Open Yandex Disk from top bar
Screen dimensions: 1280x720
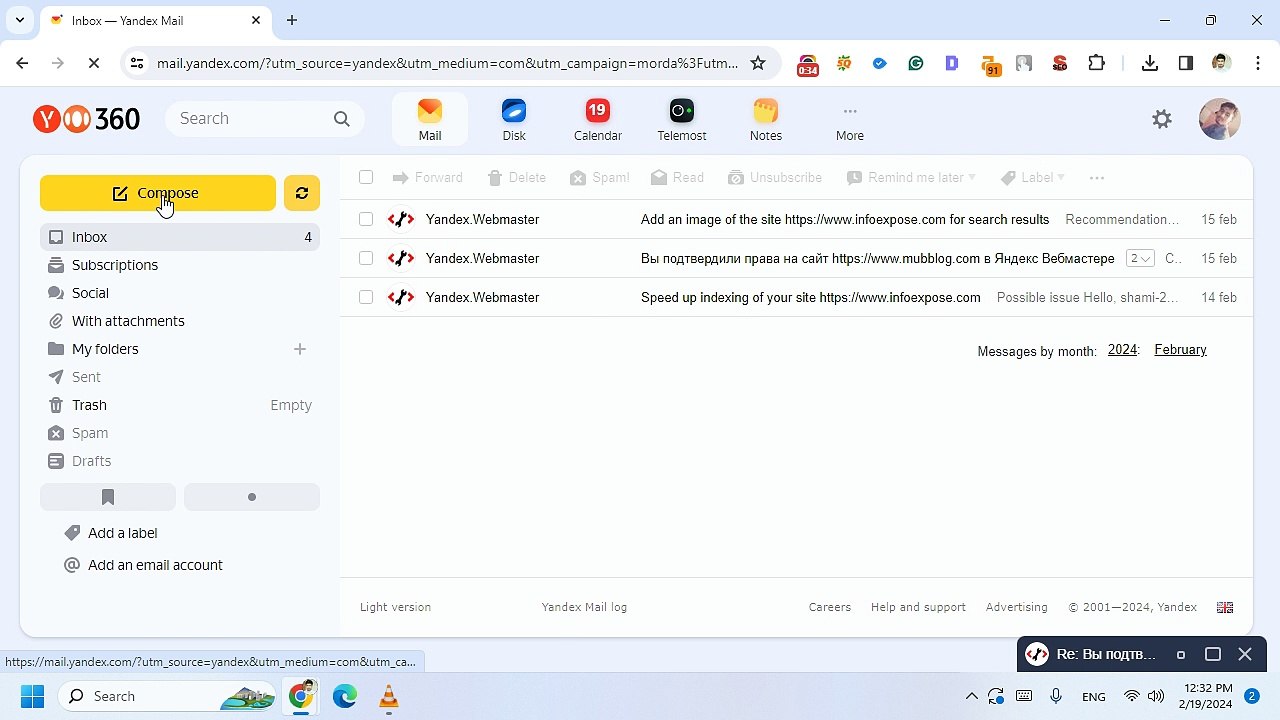click(514, 120)
